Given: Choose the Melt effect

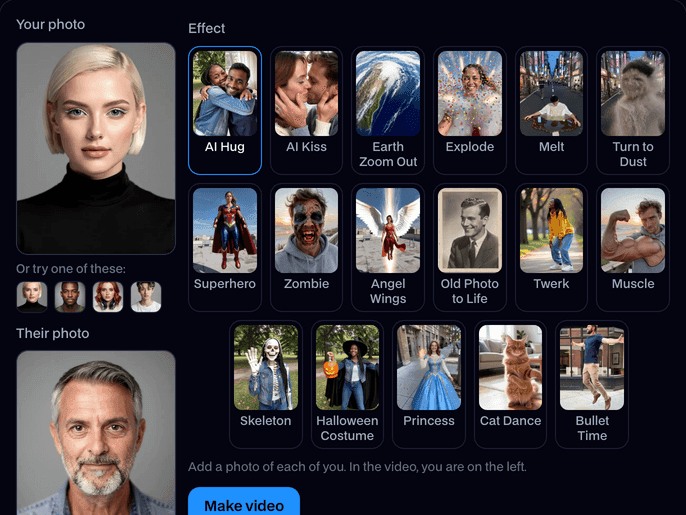Looking at the screenshot, I should pyautogui.click(x=551, y=110).
